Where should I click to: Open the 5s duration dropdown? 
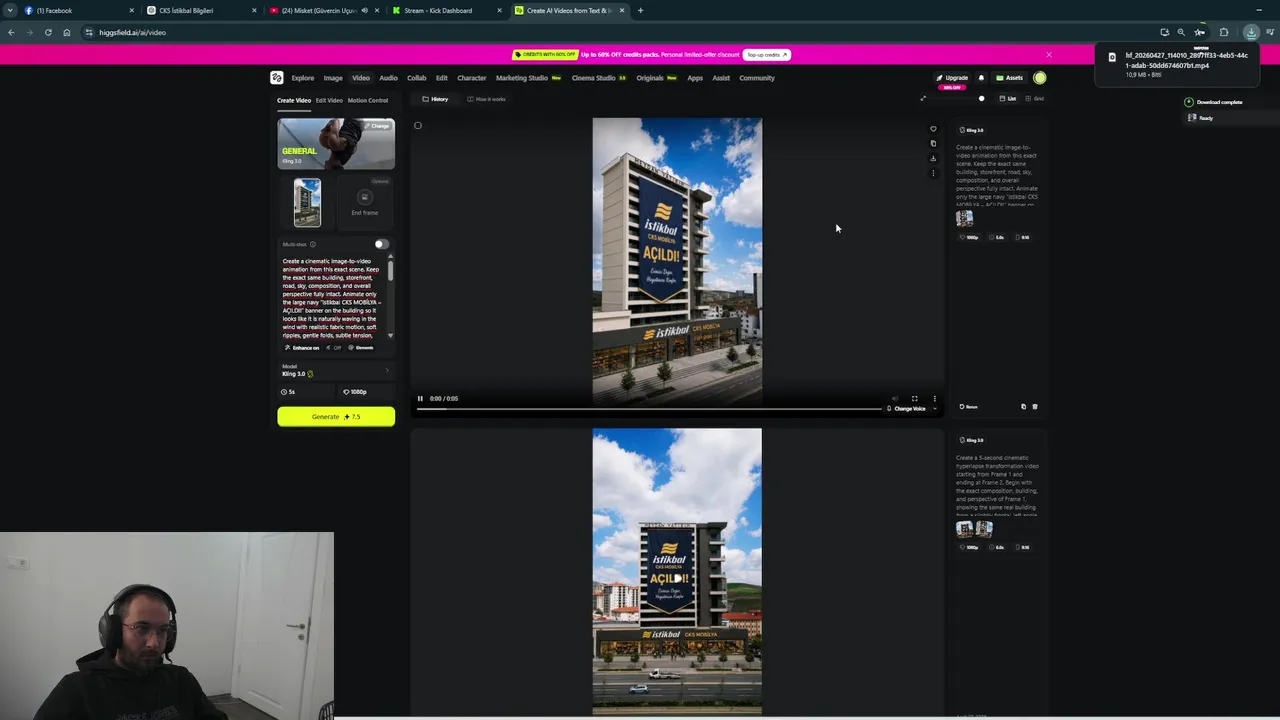306,392
